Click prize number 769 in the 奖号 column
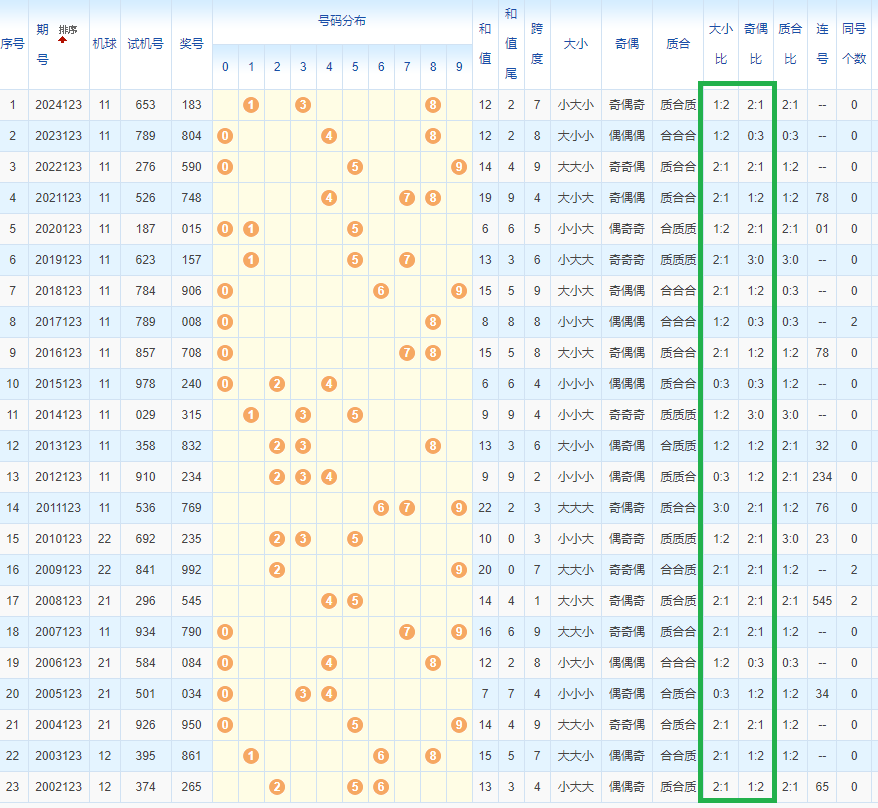This screenshot has height=808, width=878. click(191, 508)
